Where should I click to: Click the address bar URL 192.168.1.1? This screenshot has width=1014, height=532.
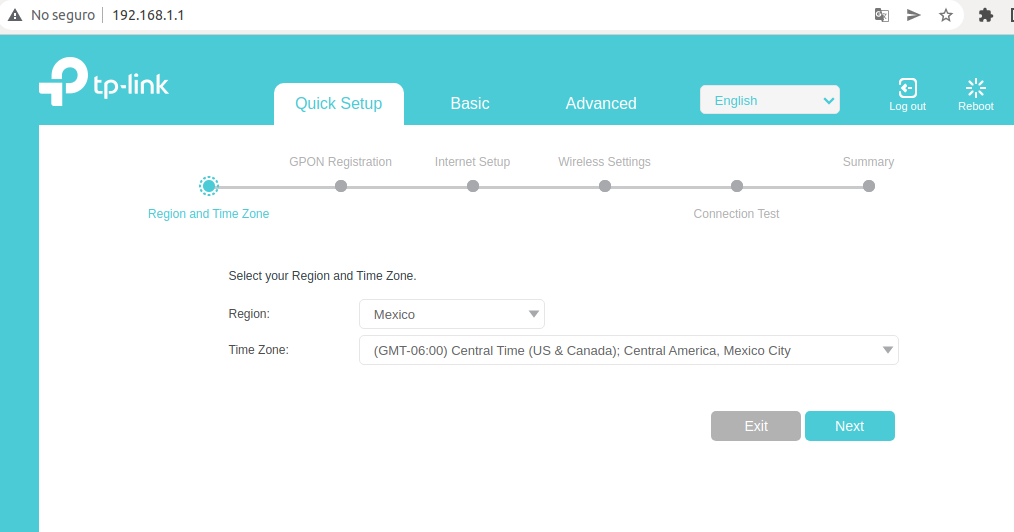(148, 15)
